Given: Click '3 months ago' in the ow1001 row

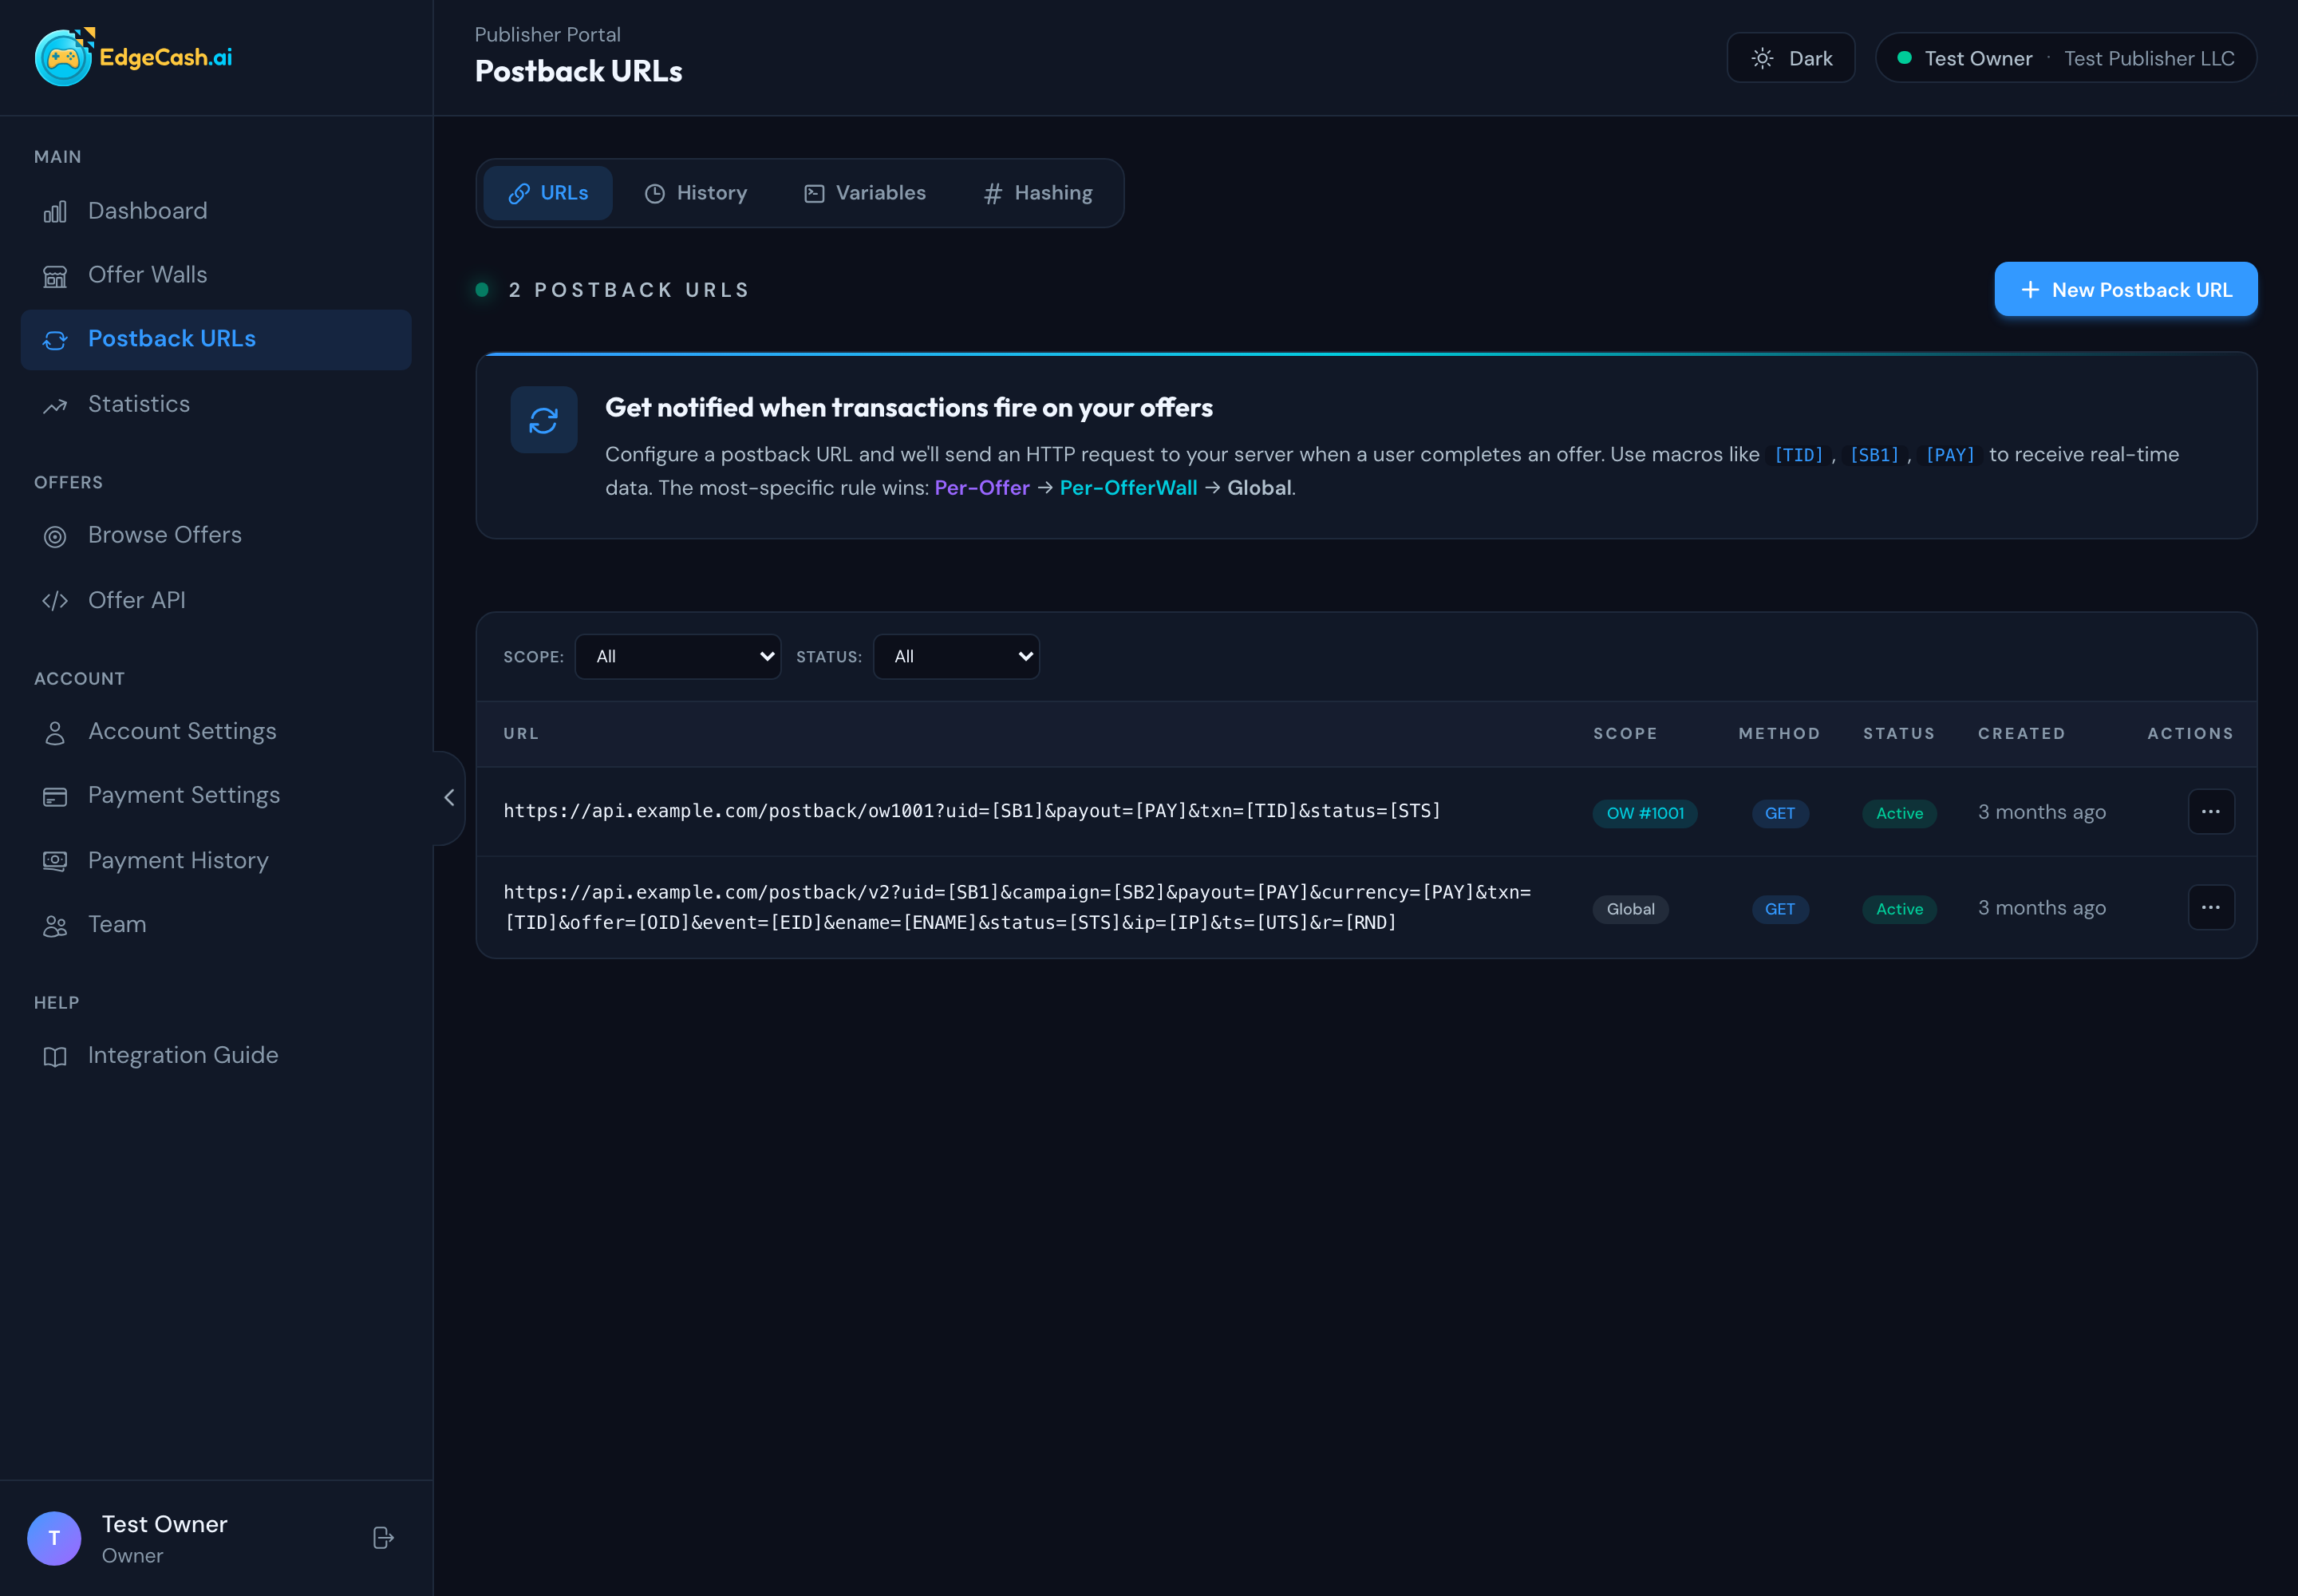Looking at the screenshot, I should (2042, 812).
